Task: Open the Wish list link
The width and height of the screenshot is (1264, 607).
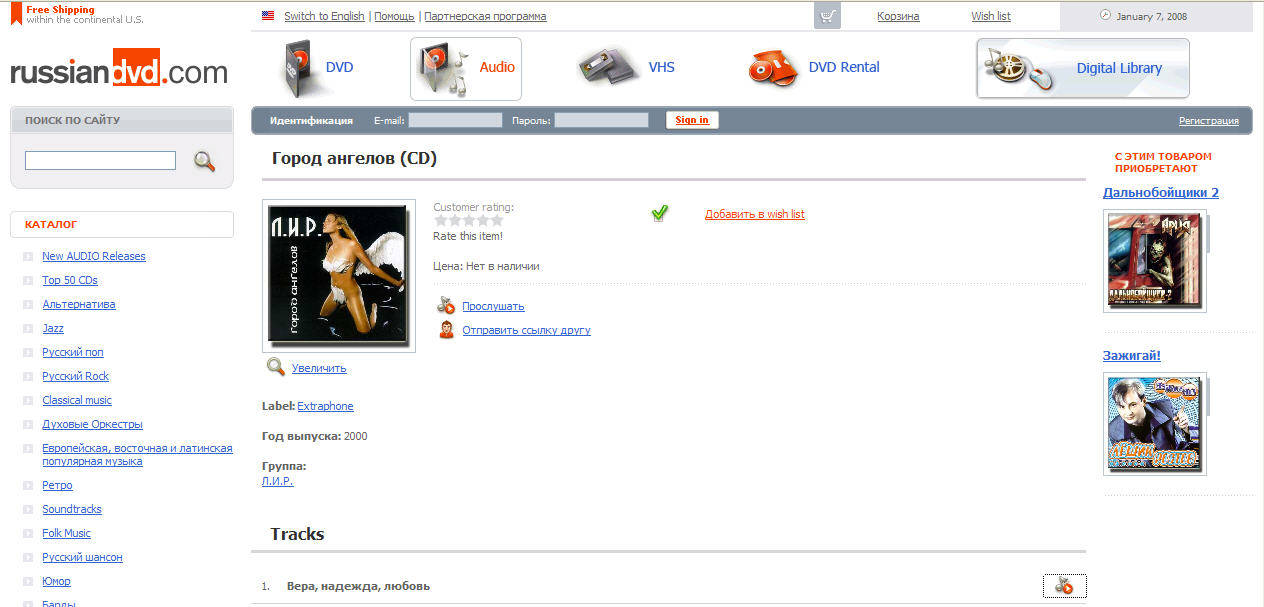Action: tap(991, 16)
